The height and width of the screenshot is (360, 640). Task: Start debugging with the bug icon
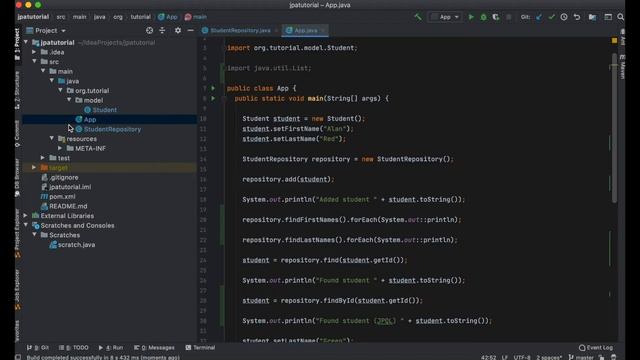point(483,17)
